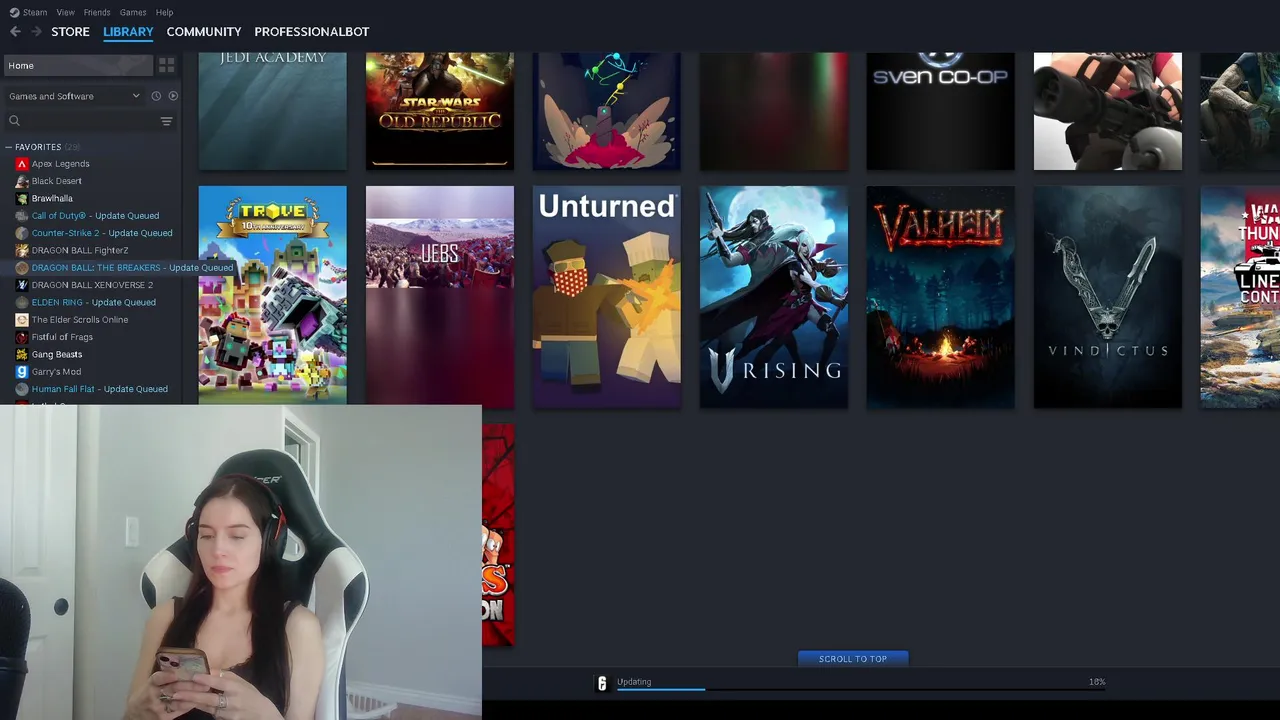Image resolution: width=1280 pixels, height=720 pixels.
Task: Open the V Rising game cover
Action: coord(774,297)
